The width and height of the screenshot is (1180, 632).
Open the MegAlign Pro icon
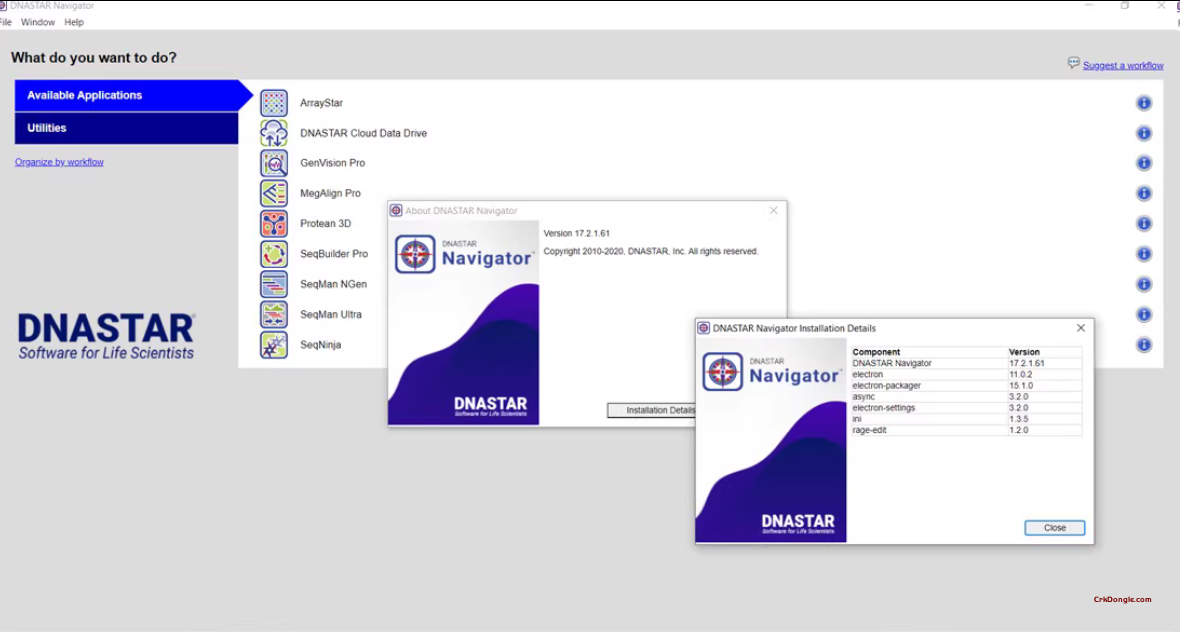click(274, 193)
